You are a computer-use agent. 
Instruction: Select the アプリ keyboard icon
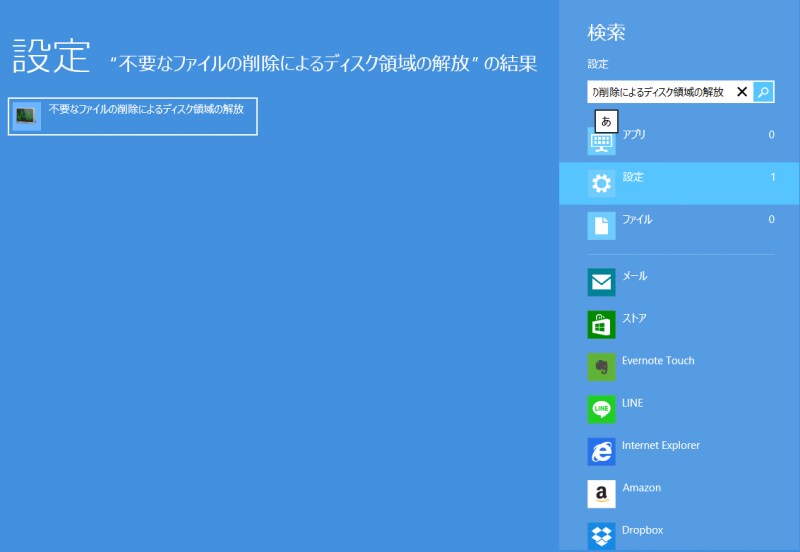[x=602, y=141]
